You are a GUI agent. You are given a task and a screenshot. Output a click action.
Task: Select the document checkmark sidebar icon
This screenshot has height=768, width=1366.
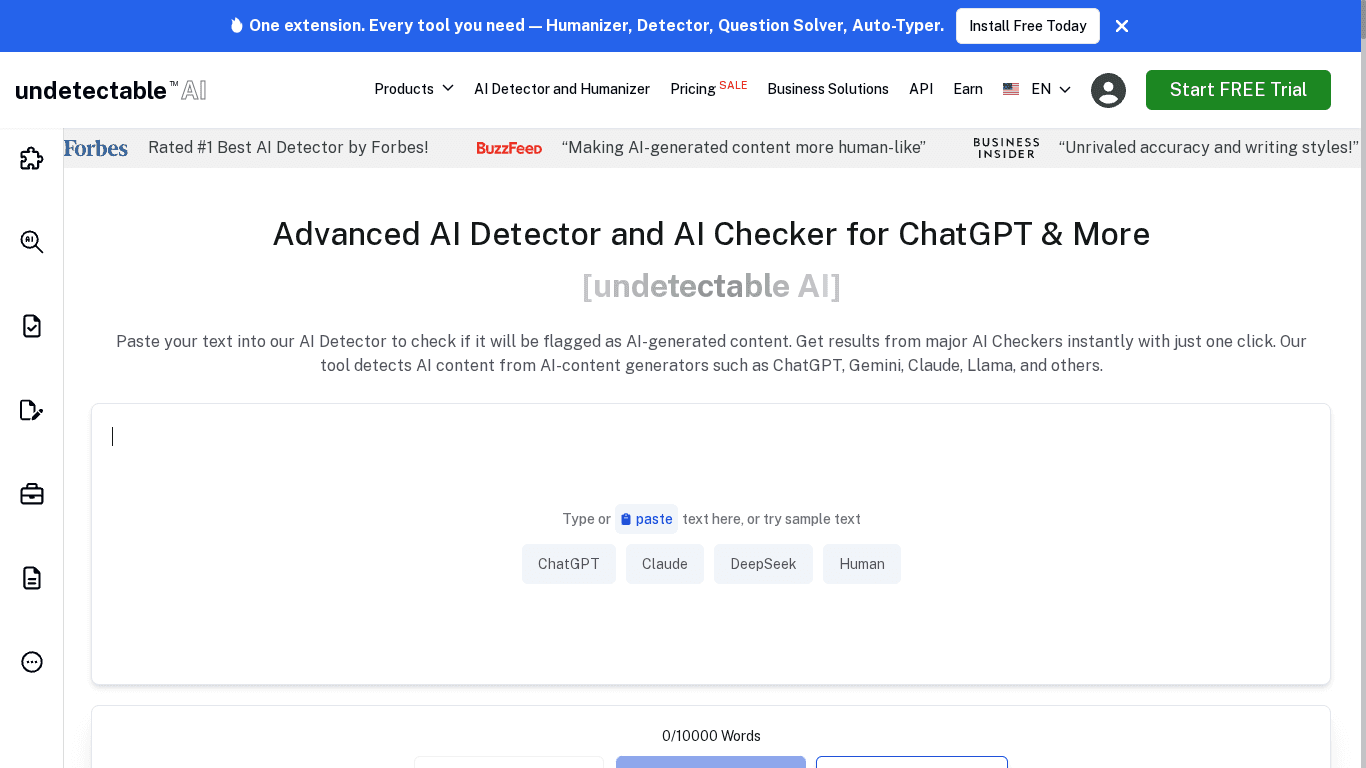pos(32,326)
